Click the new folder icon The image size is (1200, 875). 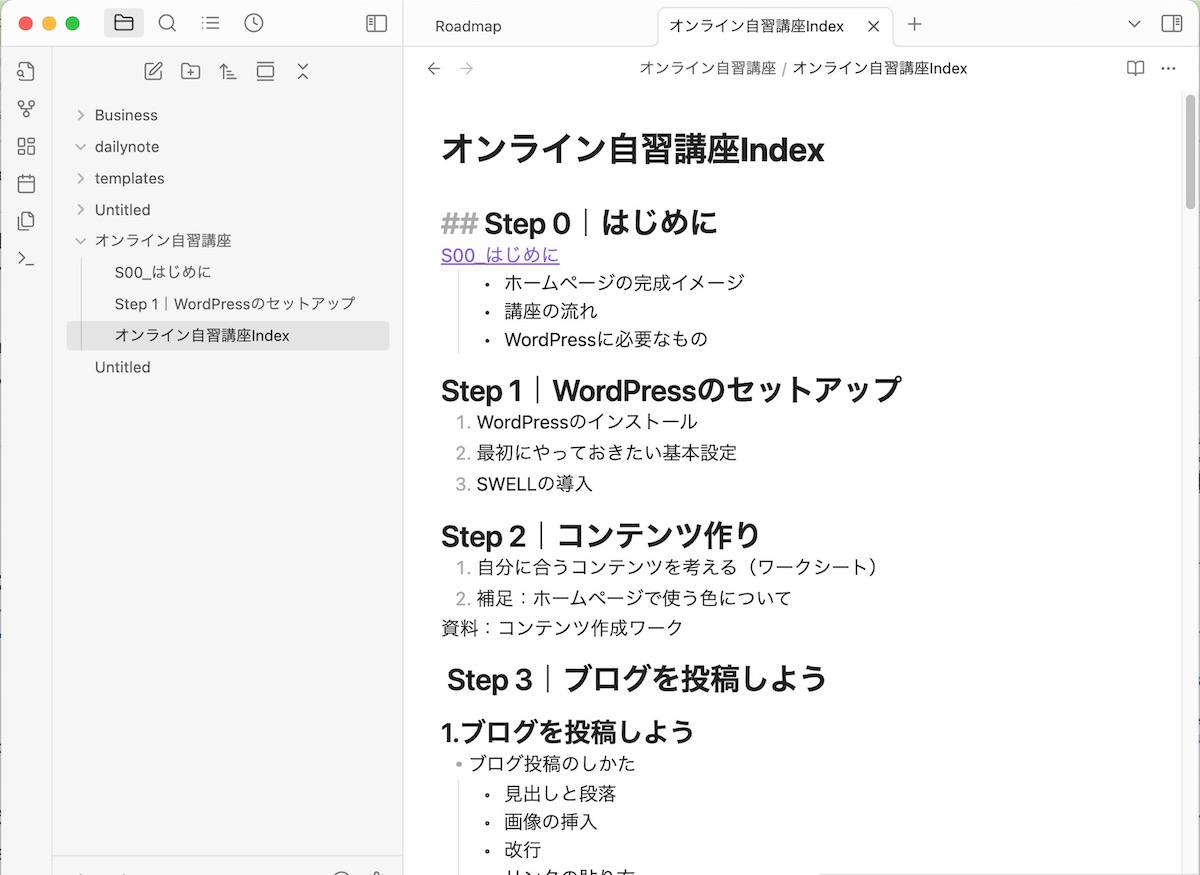click(190, 71)
